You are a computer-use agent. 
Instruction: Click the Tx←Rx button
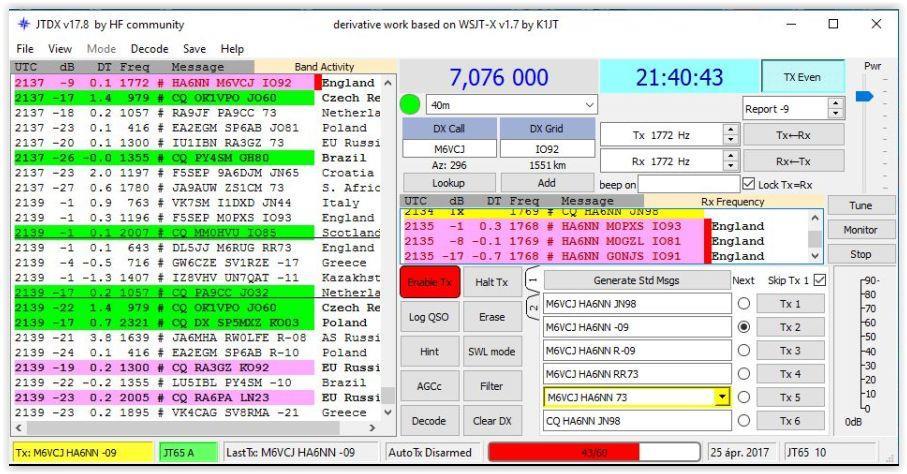pyautogui.click(x=793, y=135)
